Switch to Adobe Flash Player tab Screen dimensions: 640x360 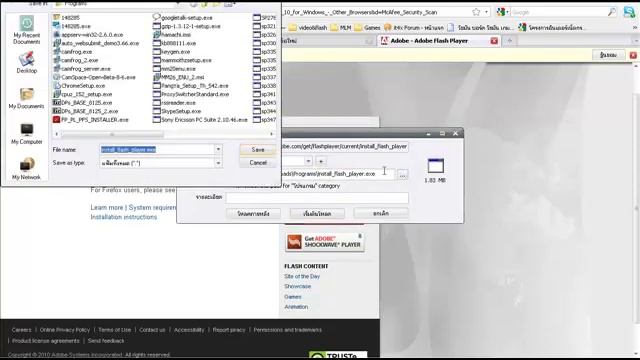[x=439, y=41]
